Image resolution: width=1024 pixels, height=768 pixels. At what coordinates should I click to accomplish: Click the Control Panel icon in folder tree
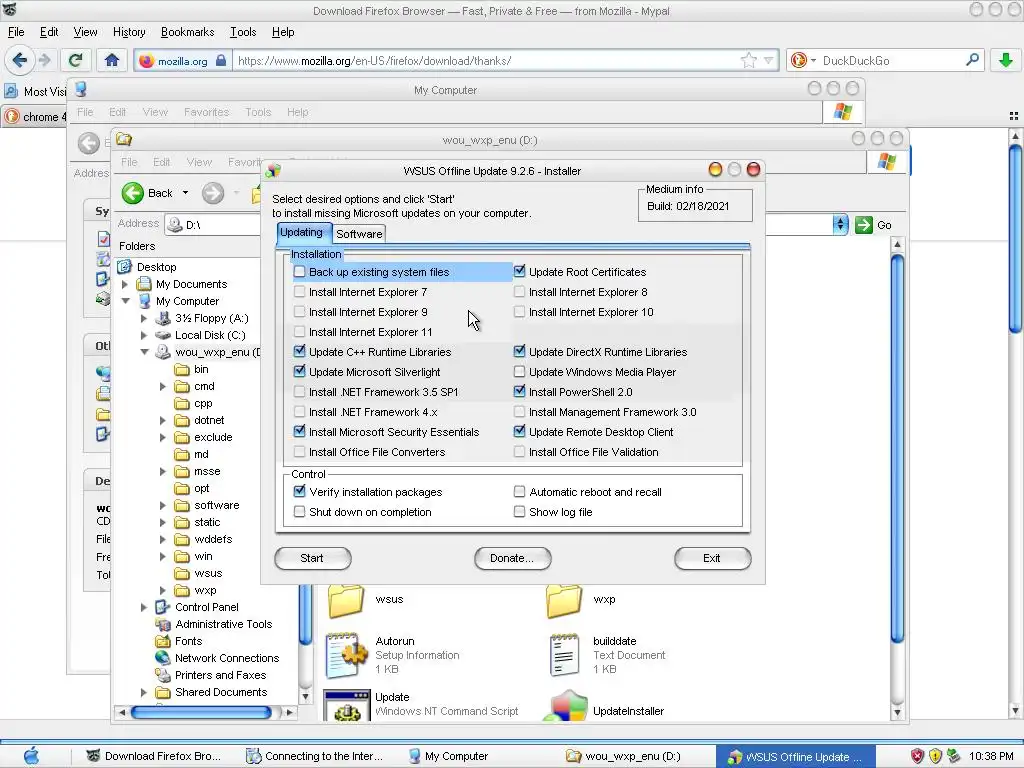162,607
